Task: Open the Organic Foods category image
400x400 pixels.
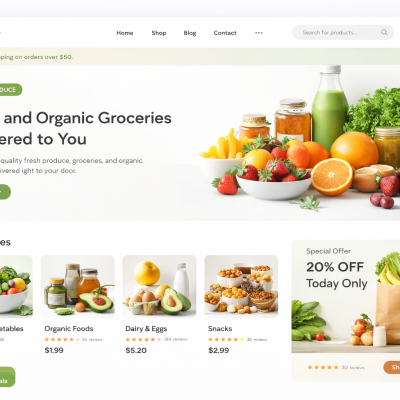Action: tap(78, 287)
